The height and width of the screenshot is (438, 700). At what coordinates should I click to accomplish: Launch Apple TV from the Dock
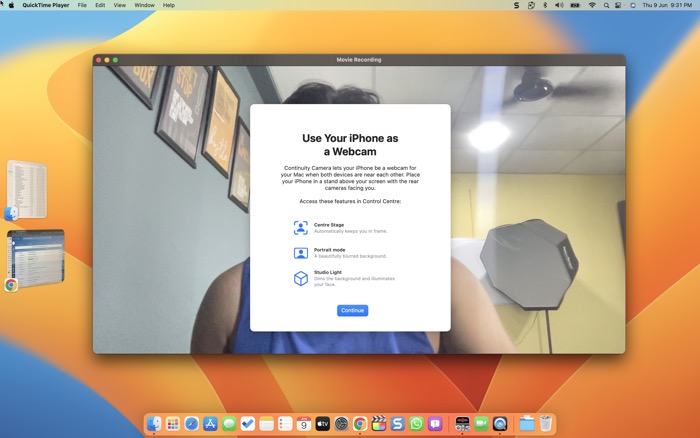(x=323, y=423)
